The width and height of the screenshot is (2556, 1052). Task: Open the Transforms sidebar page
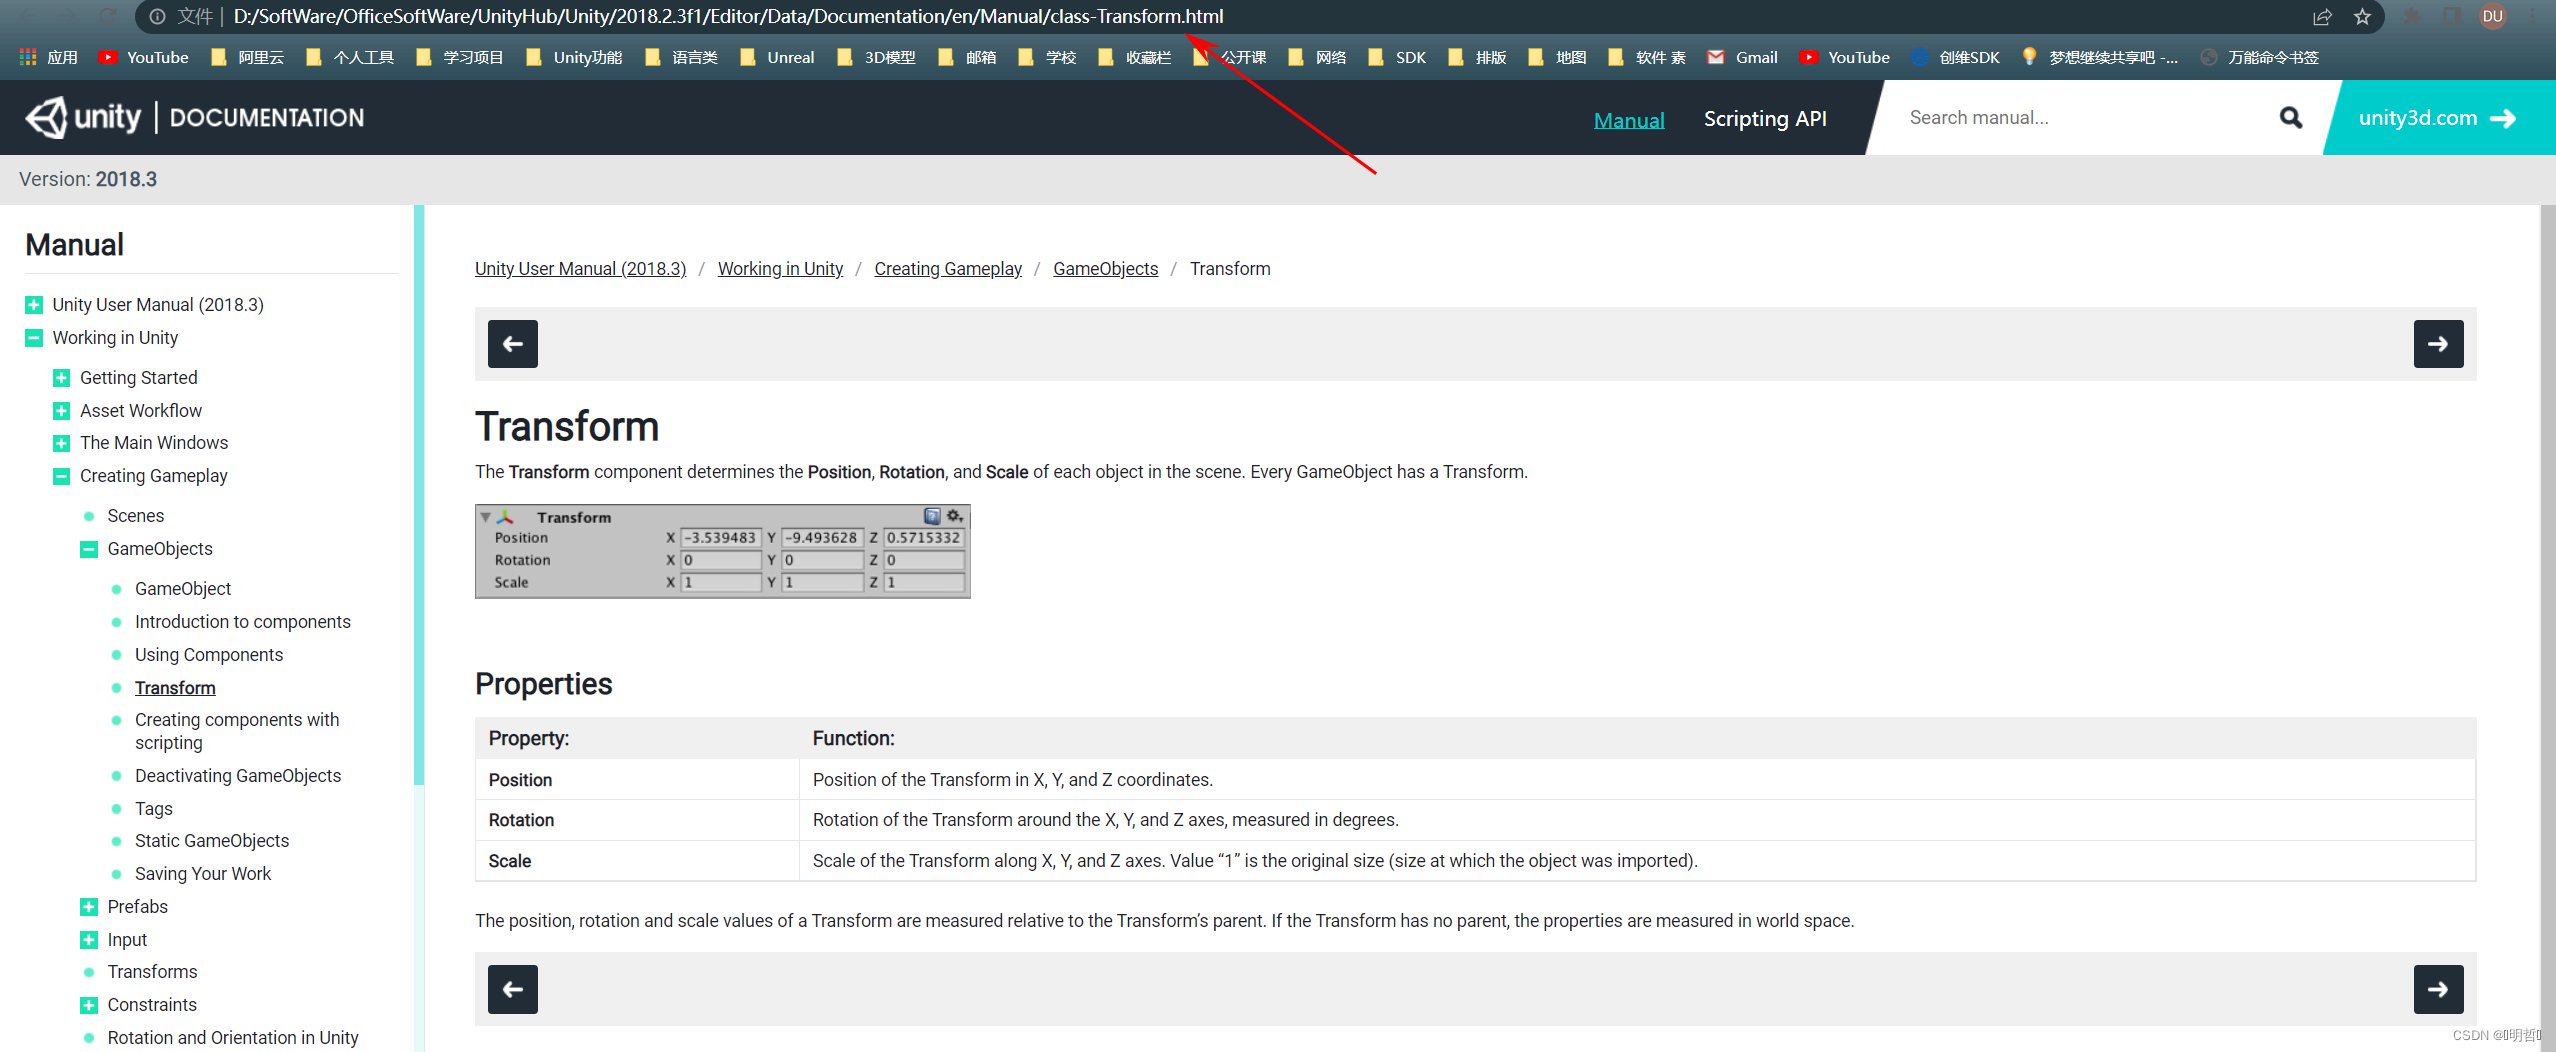click(x=152, y=972)
